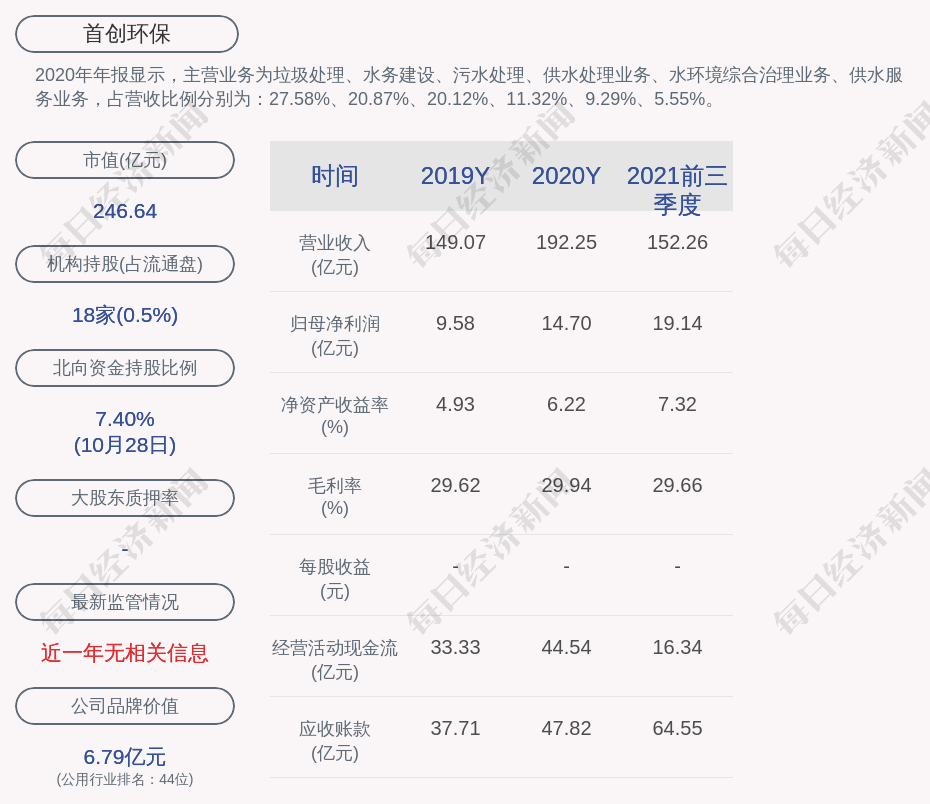930x804 pixels.
Task: Click the 每股收益(元) row label
Action: (335, 579)
